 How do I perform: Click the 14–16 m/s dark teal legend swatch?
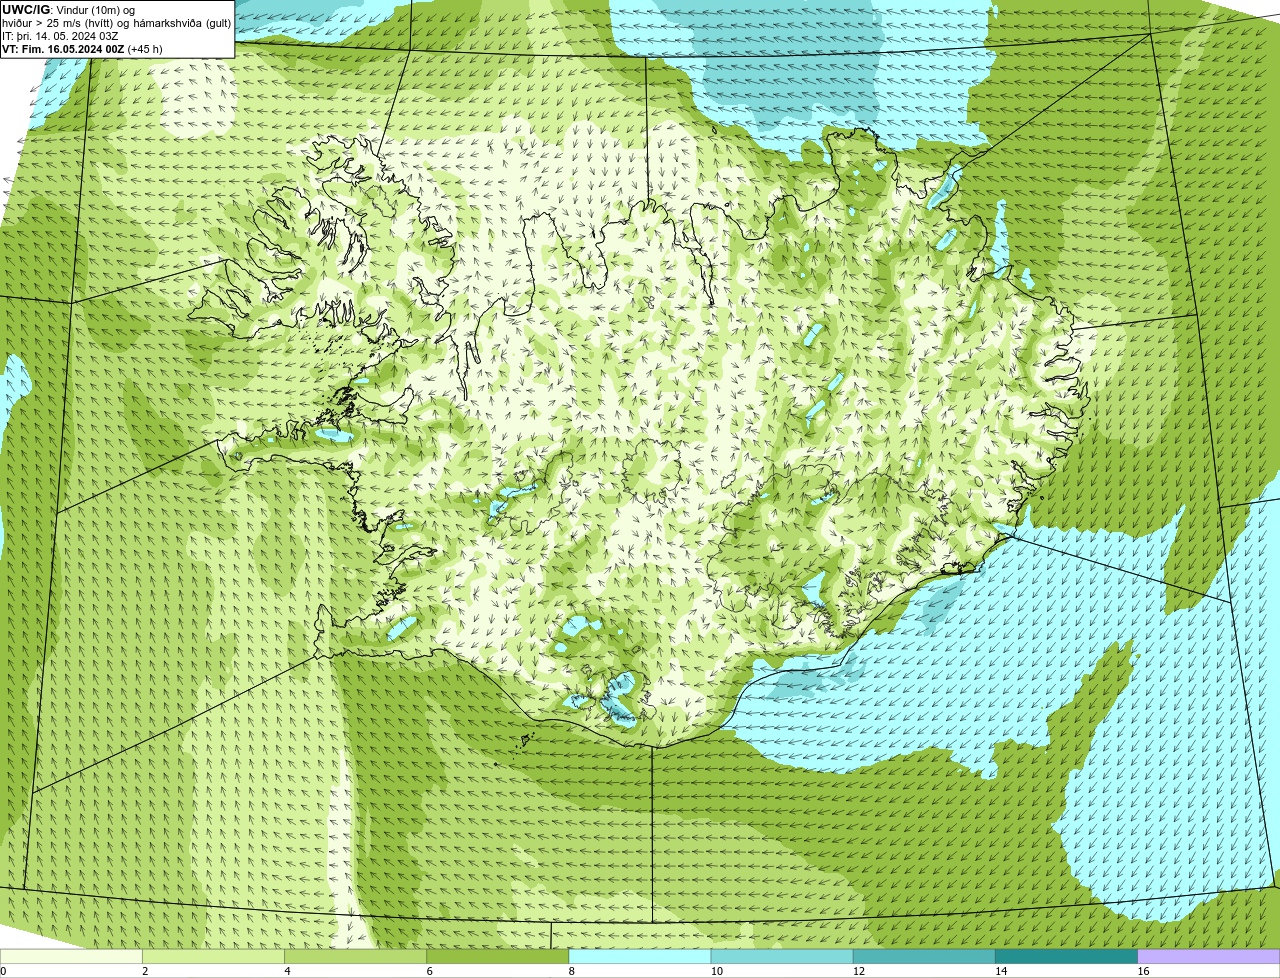click(x=1066, y=956)
